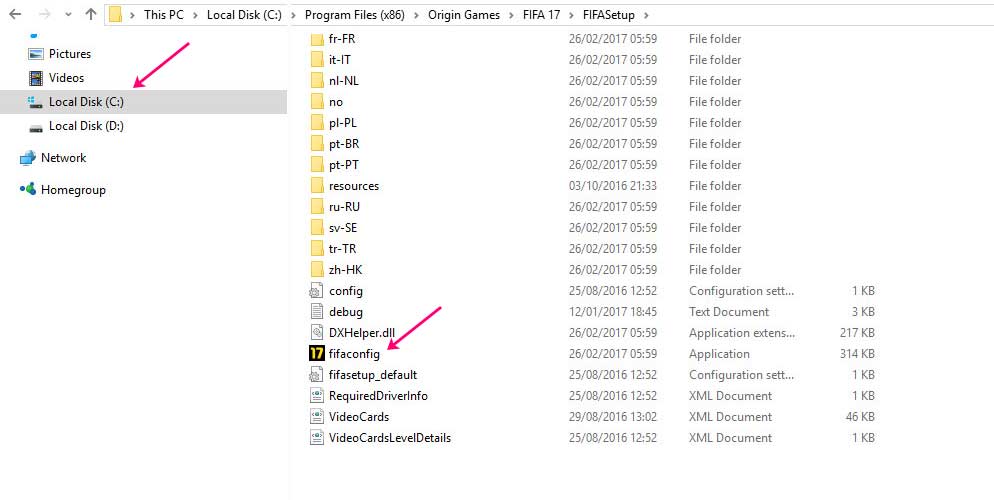Click Local Disk (C:) in address bar
Image resolution: width=994 pixels, height=500 pixels.
pos(244,15)
